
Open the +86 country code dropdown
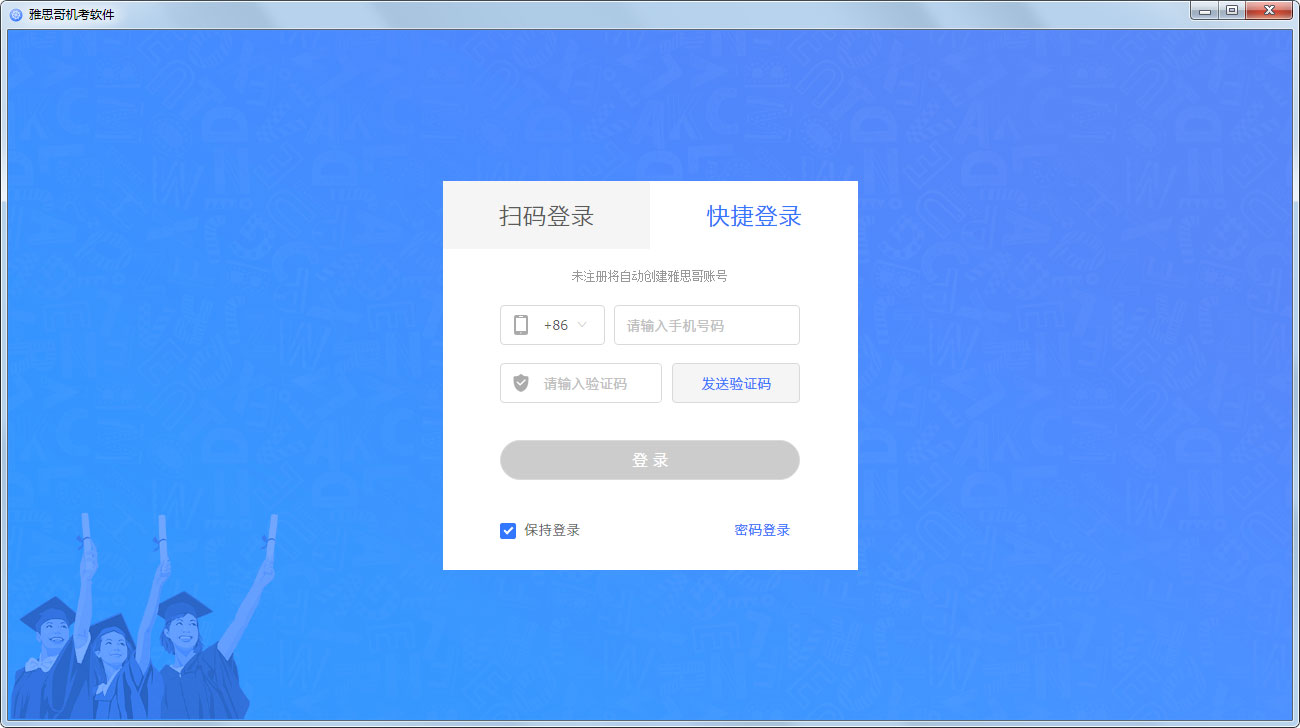pos(555,325)
